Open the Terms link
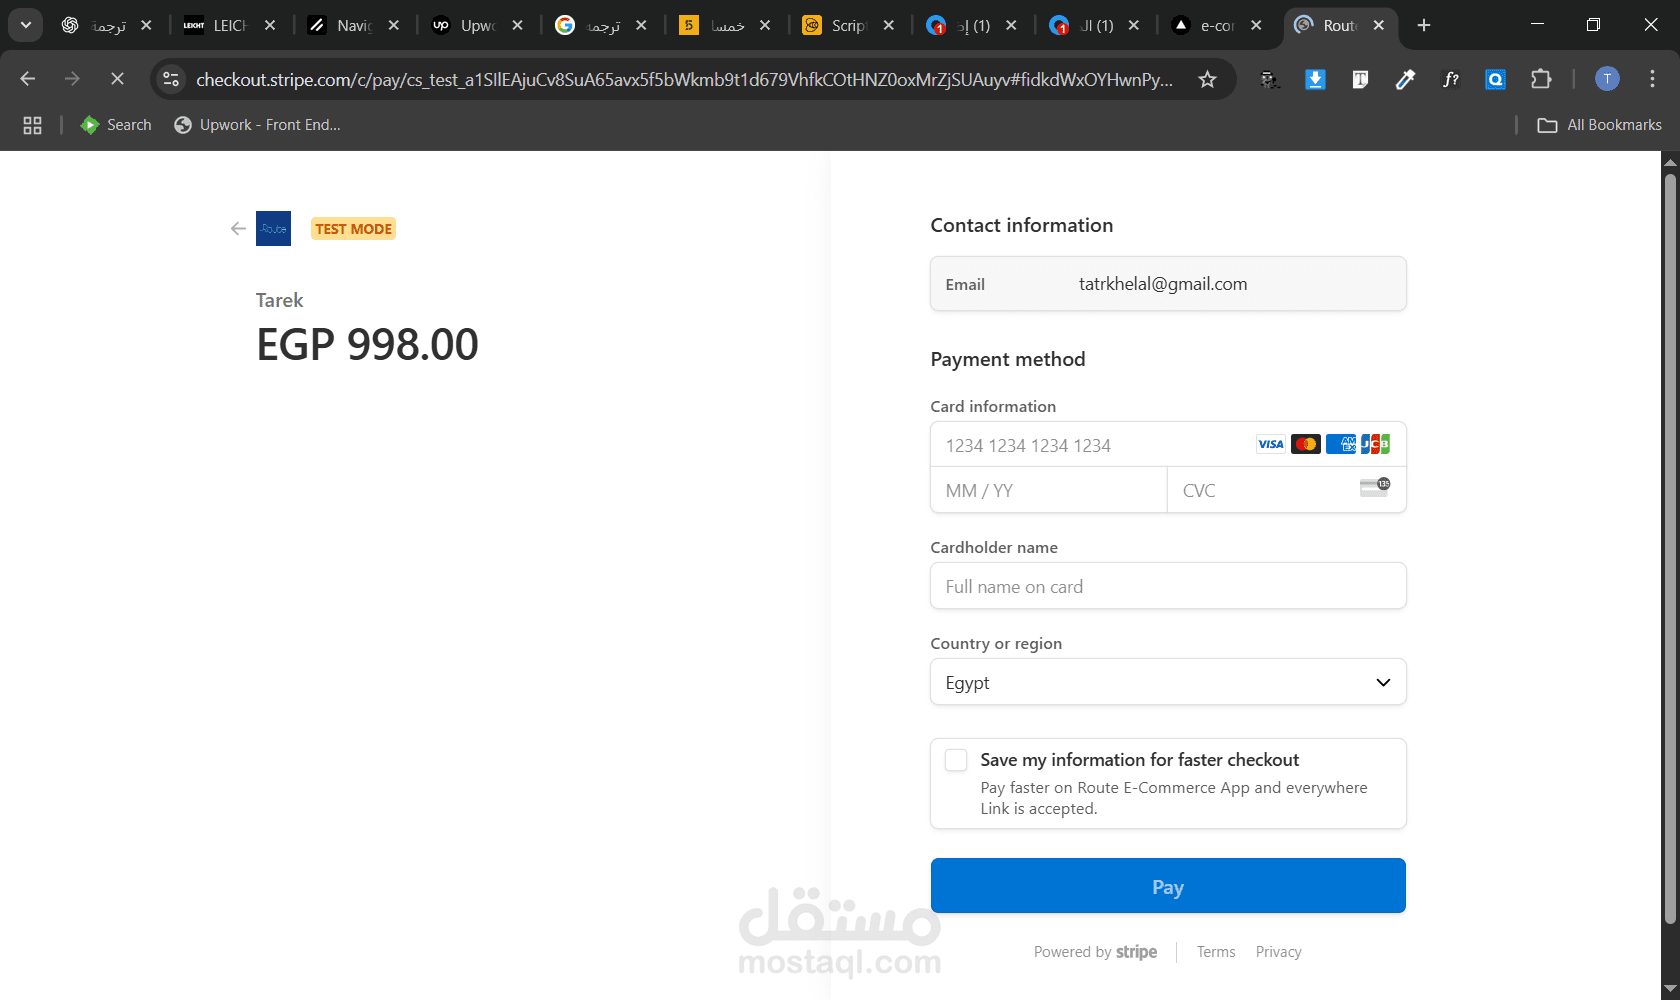The image size is (1680, 1000). 1216,952
